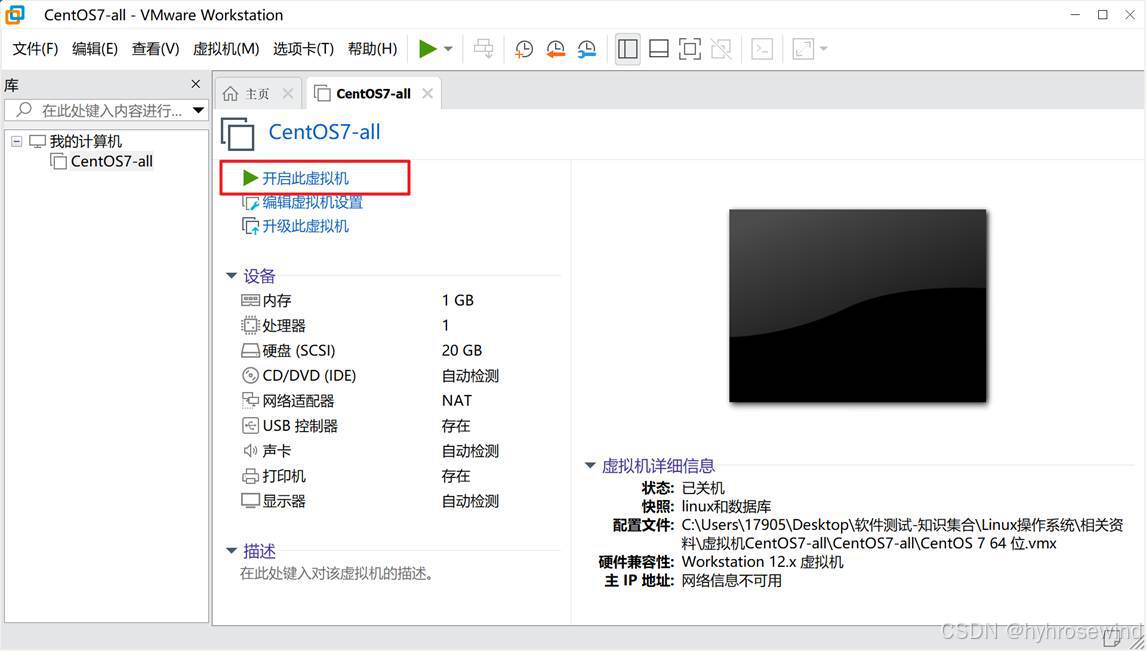Viewport: 1146px width, 651px height.
Task: Click the CentOS7-all VM heading icon
Action: (238, 134)
